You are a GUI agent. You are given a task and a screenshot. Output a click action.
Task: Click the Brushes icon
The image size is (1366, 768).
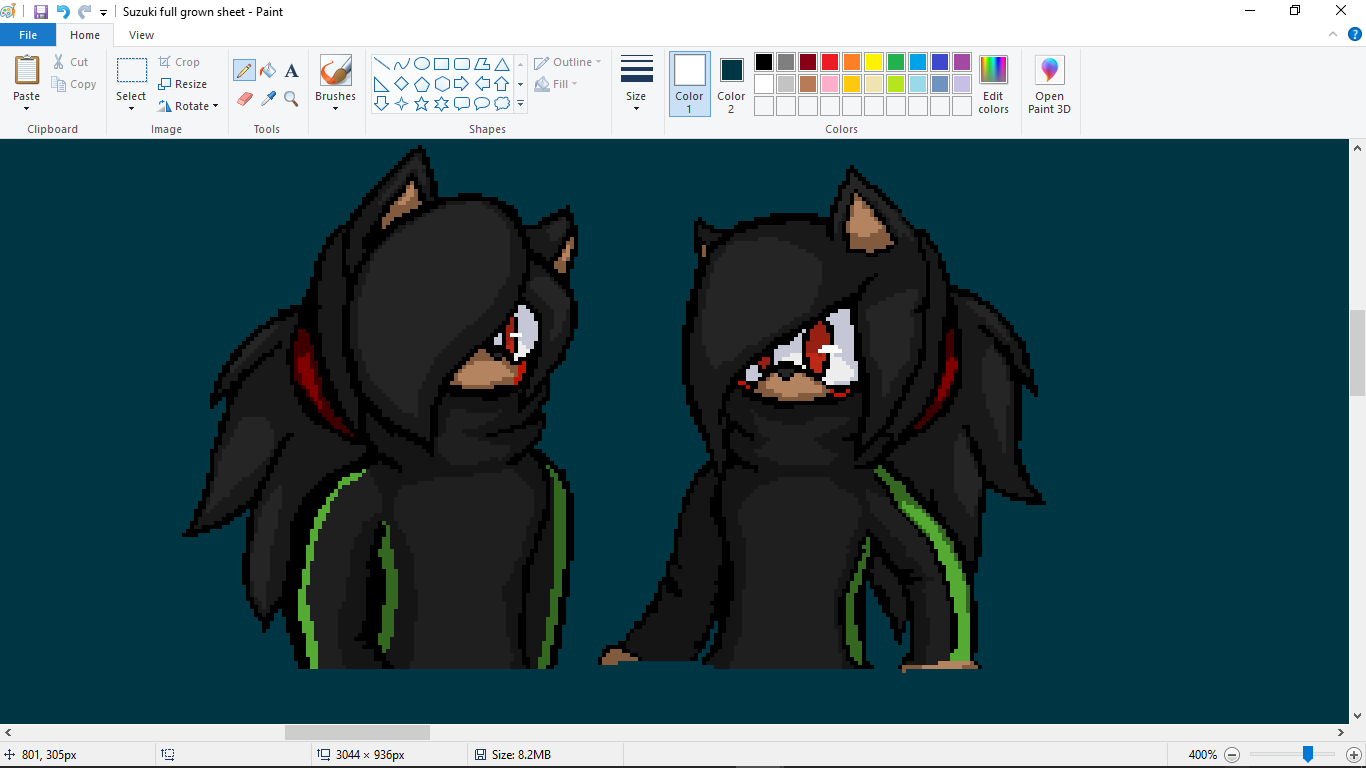coord(335,71)
